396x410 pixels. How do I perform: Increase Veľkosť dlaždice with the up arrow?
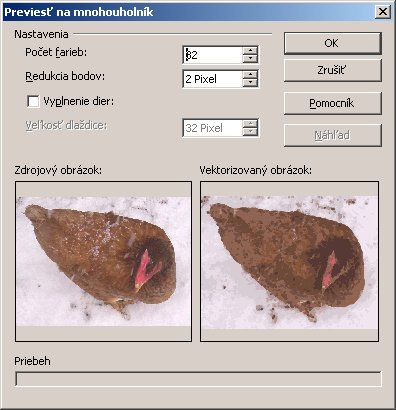pos(250,124)
